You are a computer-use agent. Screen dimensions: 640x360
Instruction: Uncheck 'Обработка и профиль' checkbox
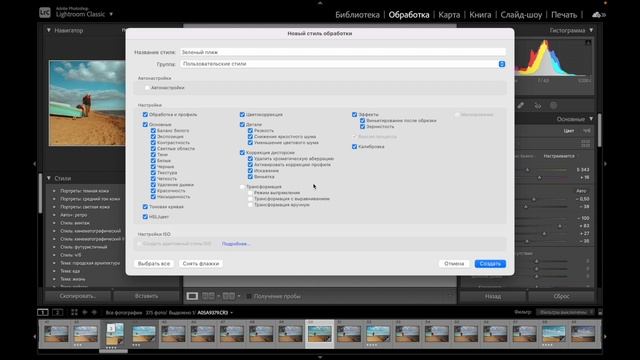145,115
